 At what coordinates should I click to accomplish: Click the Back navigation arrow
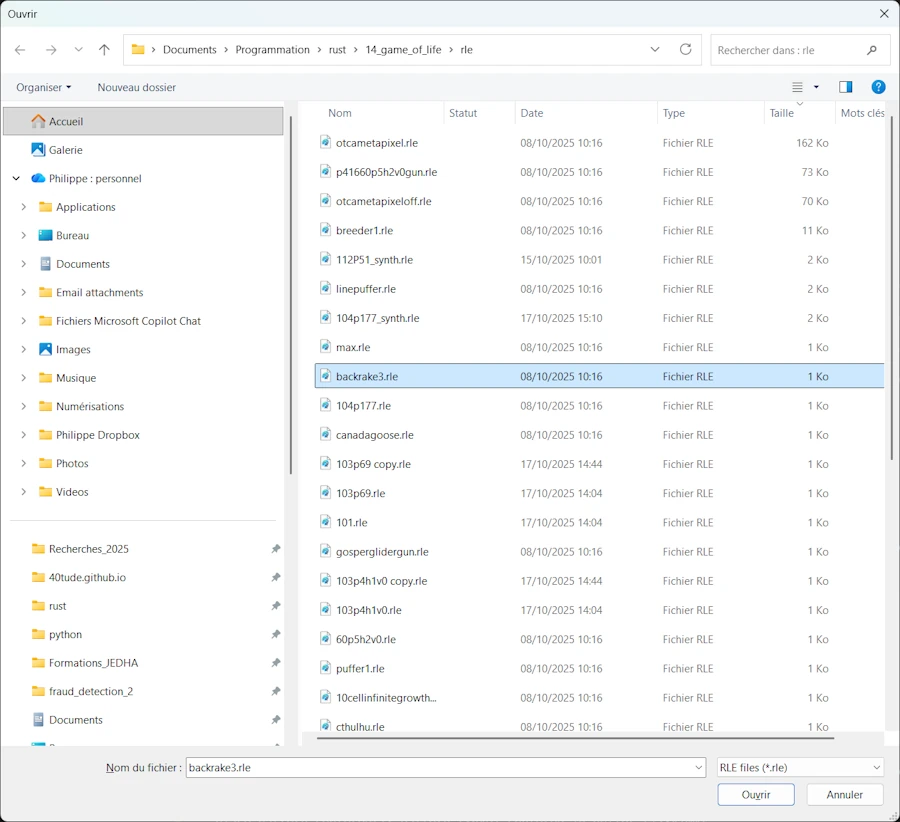[x=20, y=50]
